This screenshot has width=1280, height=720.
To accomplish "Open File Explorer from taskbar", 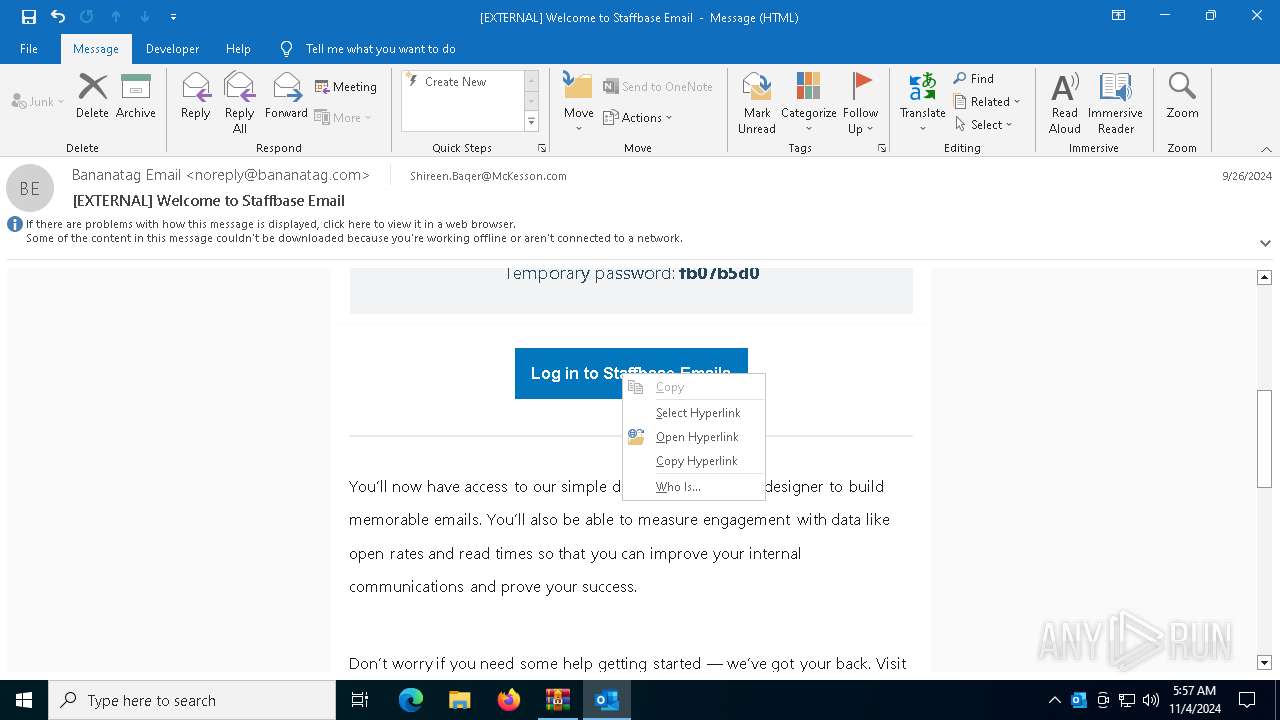I will tap(459, 700).
